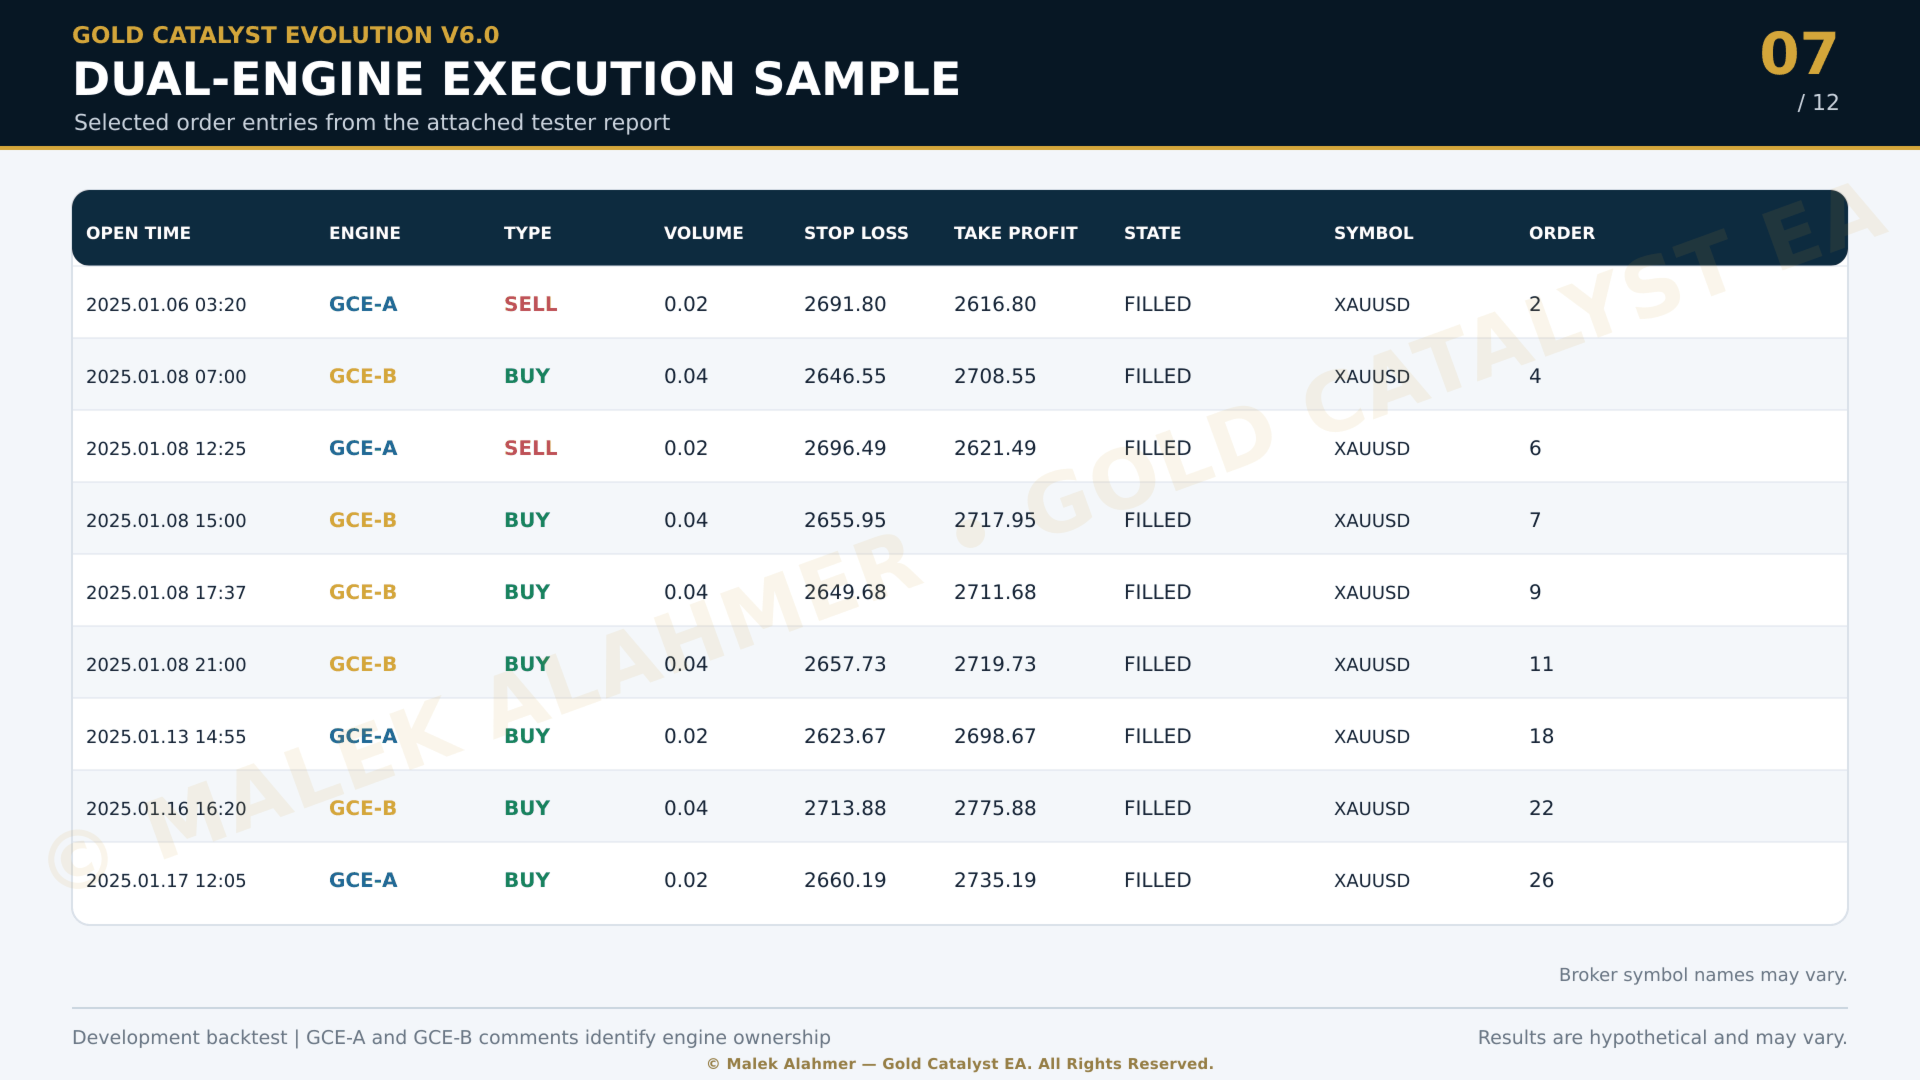
Task: Click stop loss value 2691.80
Action: click(x=845, y=304)
